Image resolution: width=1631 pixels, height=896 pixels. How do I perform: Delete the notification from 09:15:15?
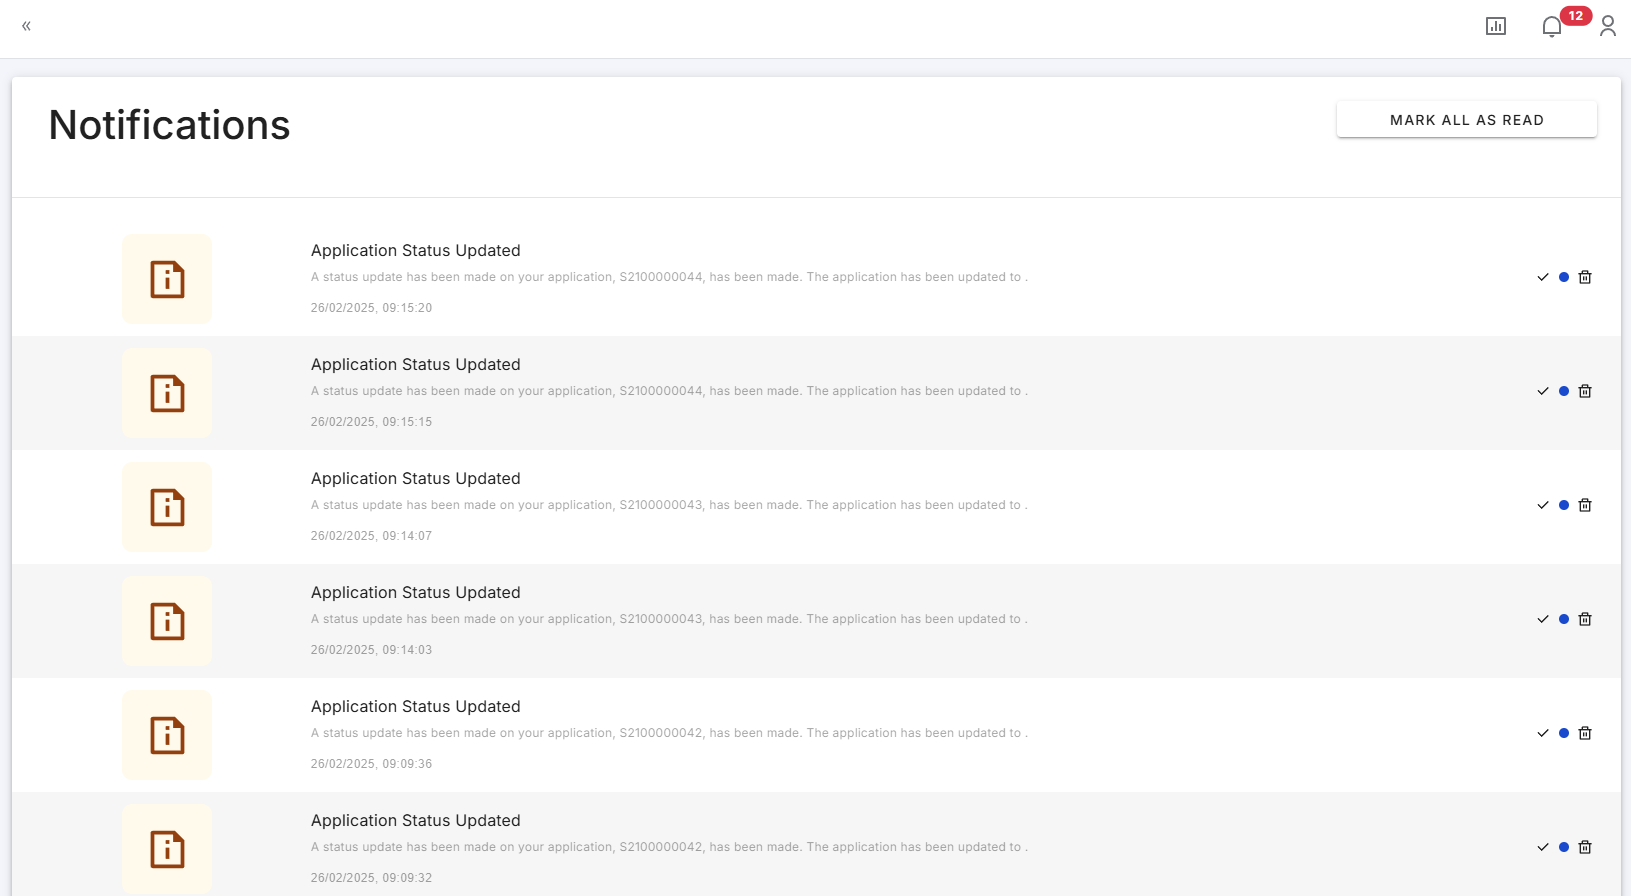(1585, 391)
